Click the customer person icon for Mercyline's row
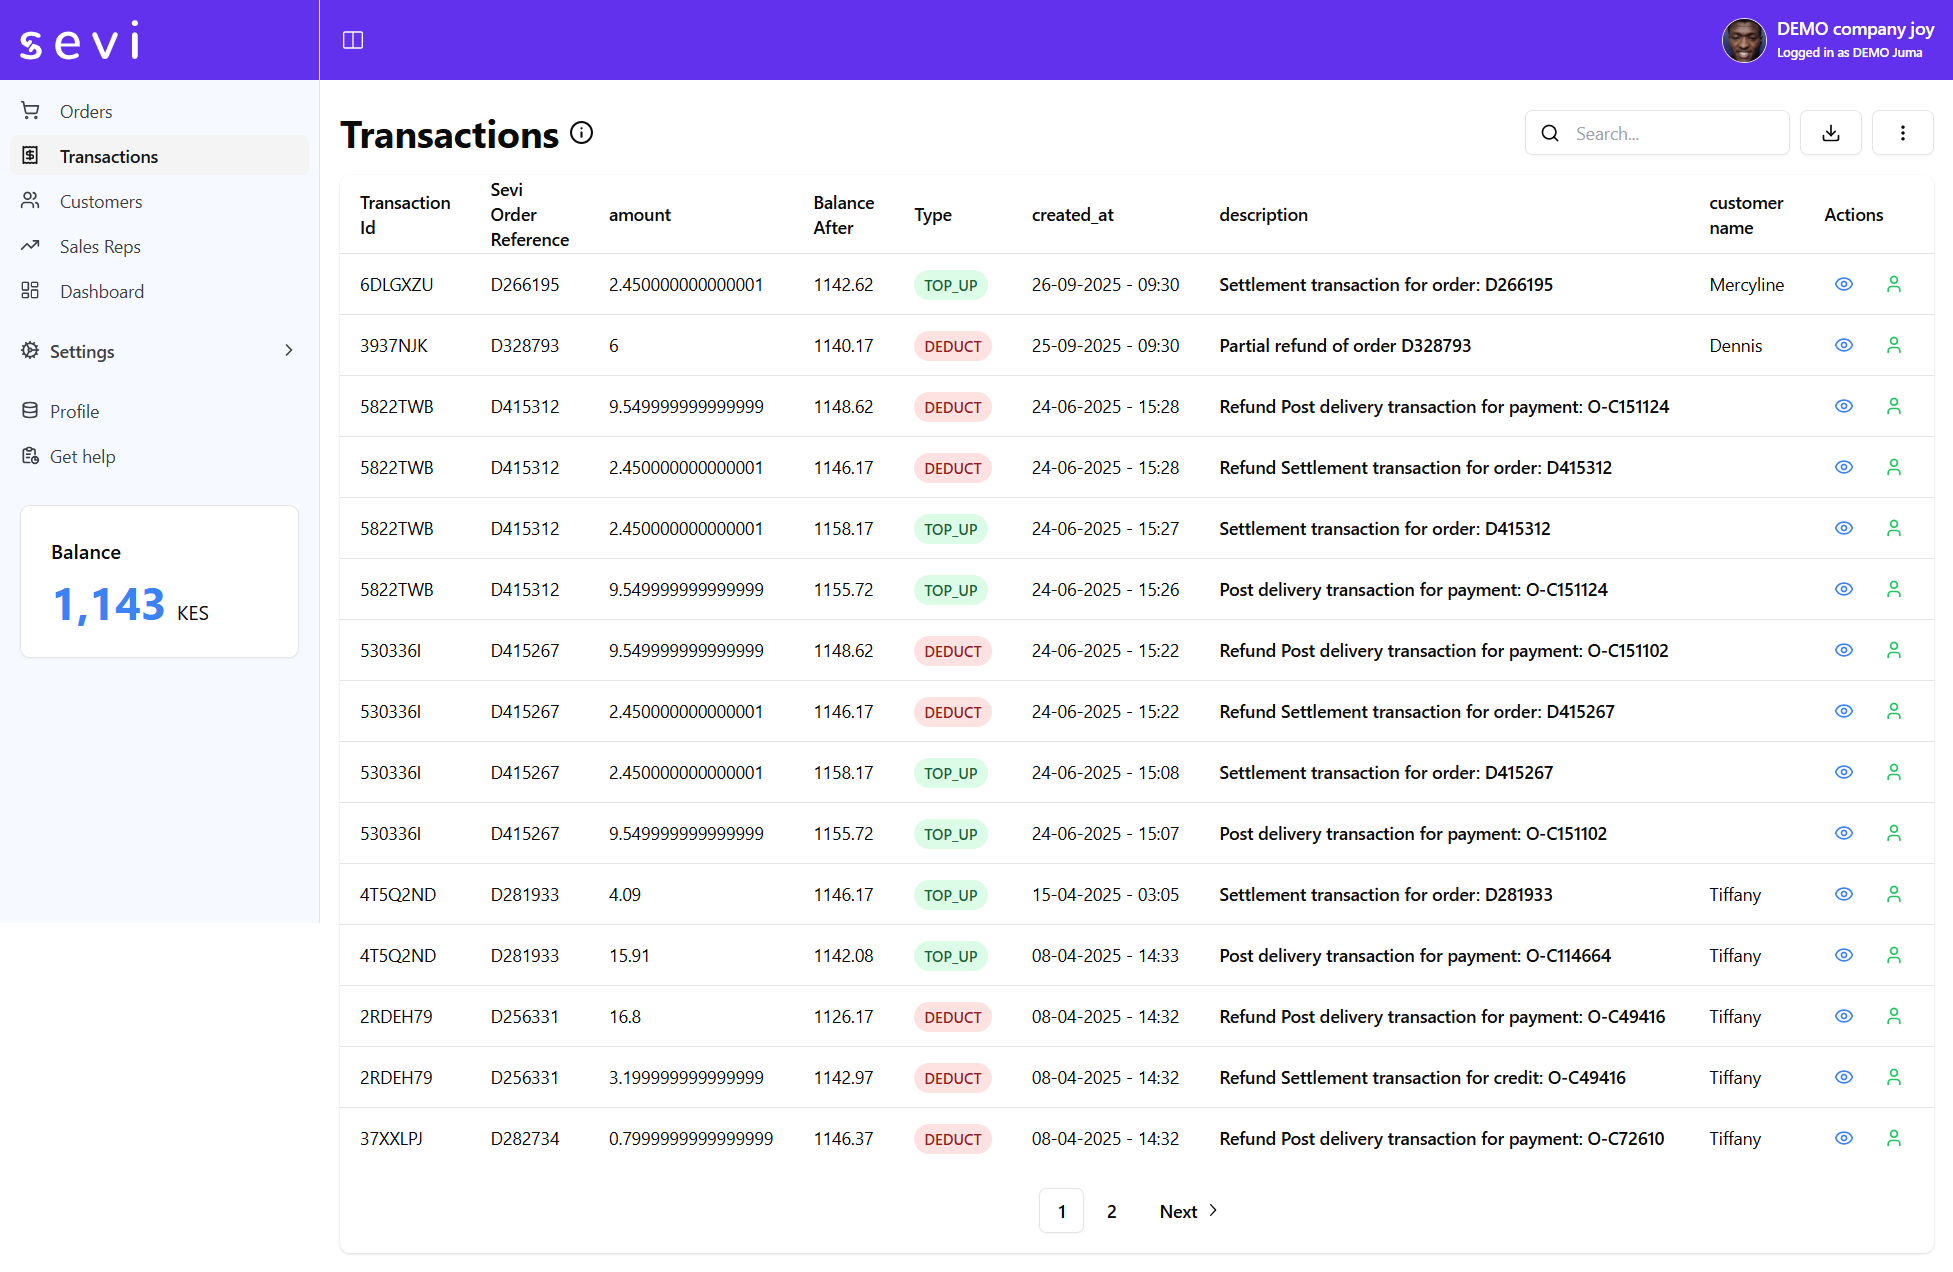Viewport: 1953px width, 1272px height. coord(1893,284)
